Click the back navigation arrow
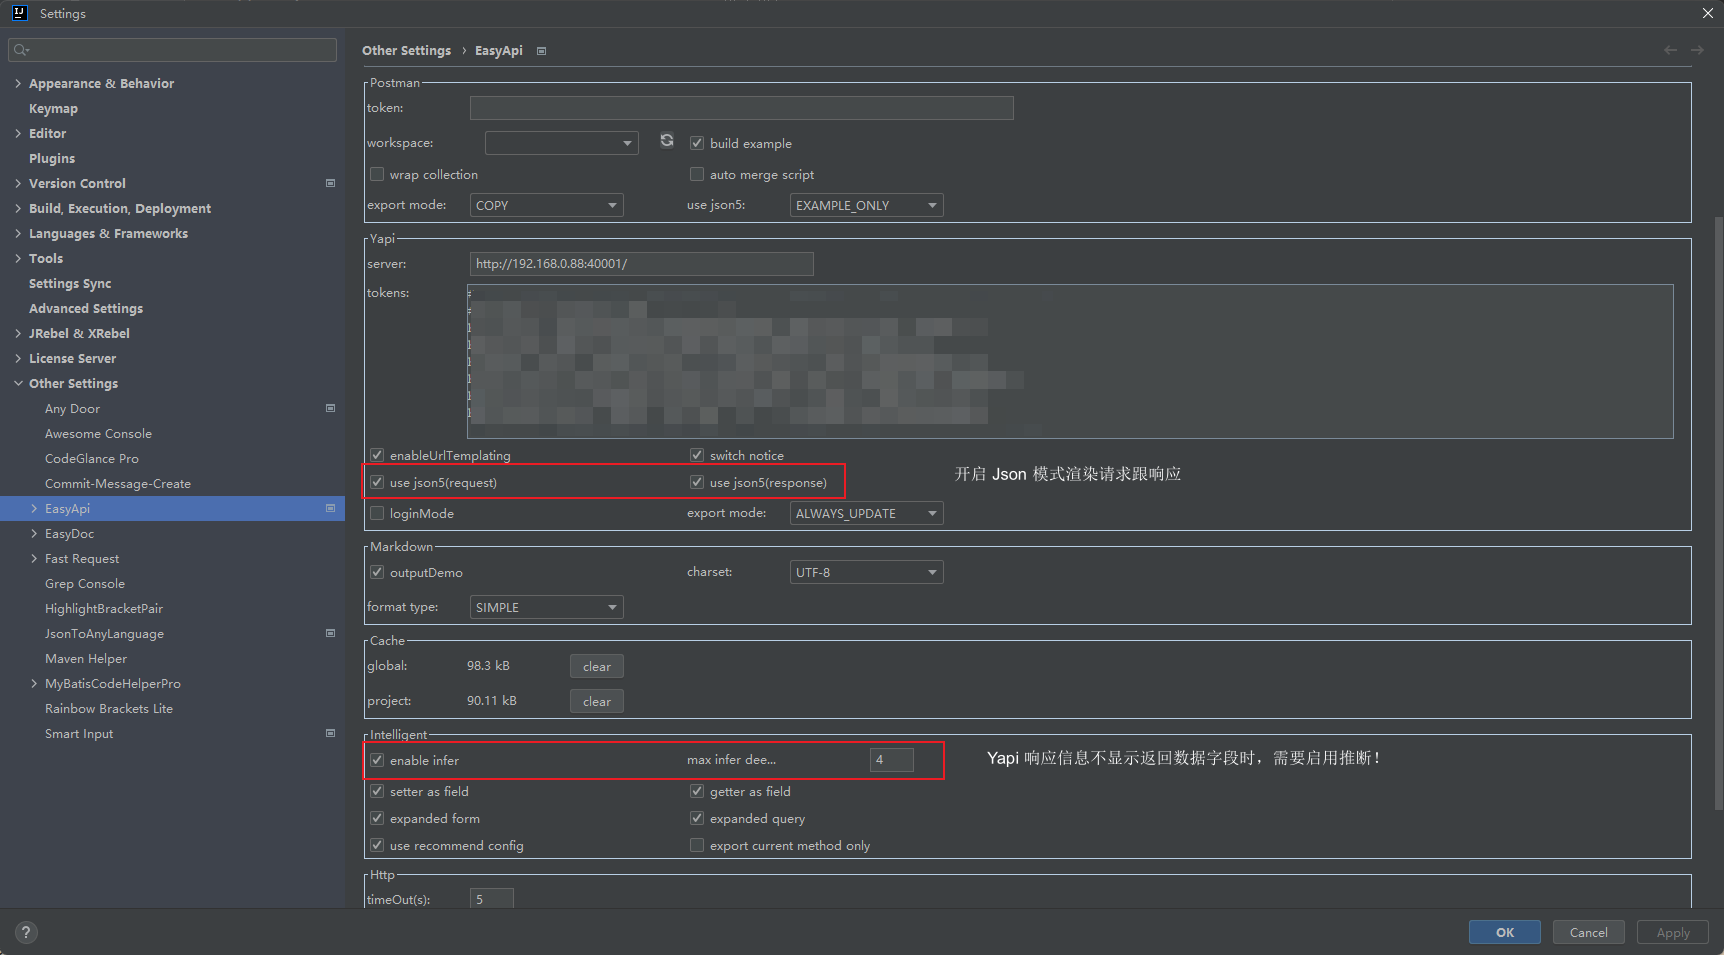 coord(1670,50)
